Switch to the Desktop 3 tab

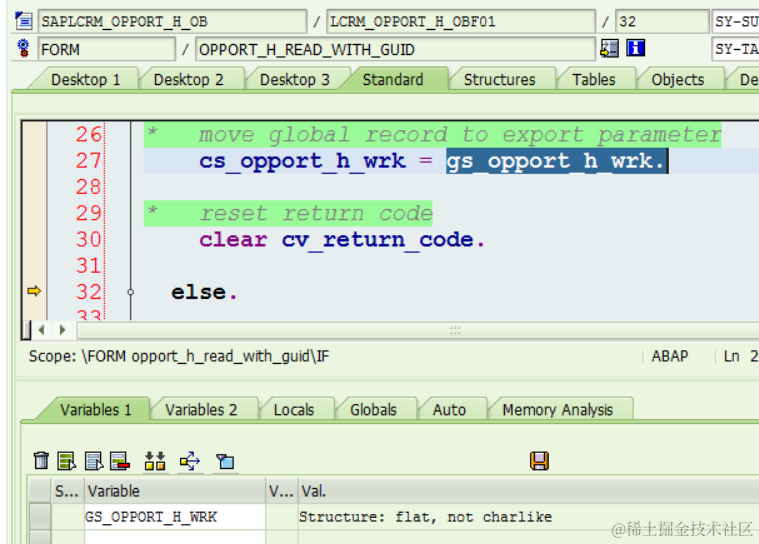(295, 79)
